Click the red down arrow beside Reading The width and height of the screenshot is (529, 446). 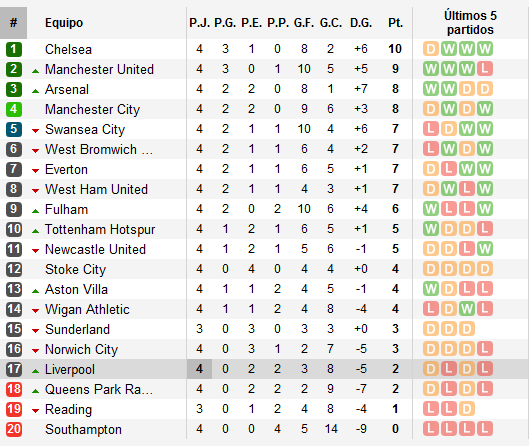pos(35,411)
